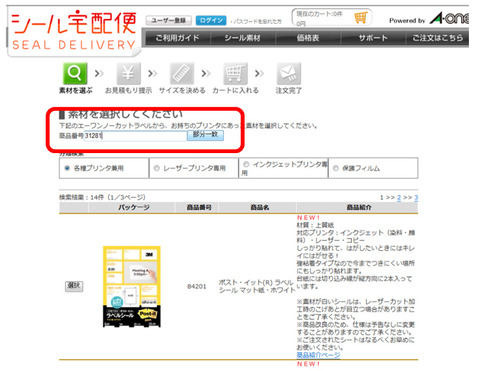
Task: Open the 商品紹介ページ link
Action: pyautogui.click(x=318, y=355)
